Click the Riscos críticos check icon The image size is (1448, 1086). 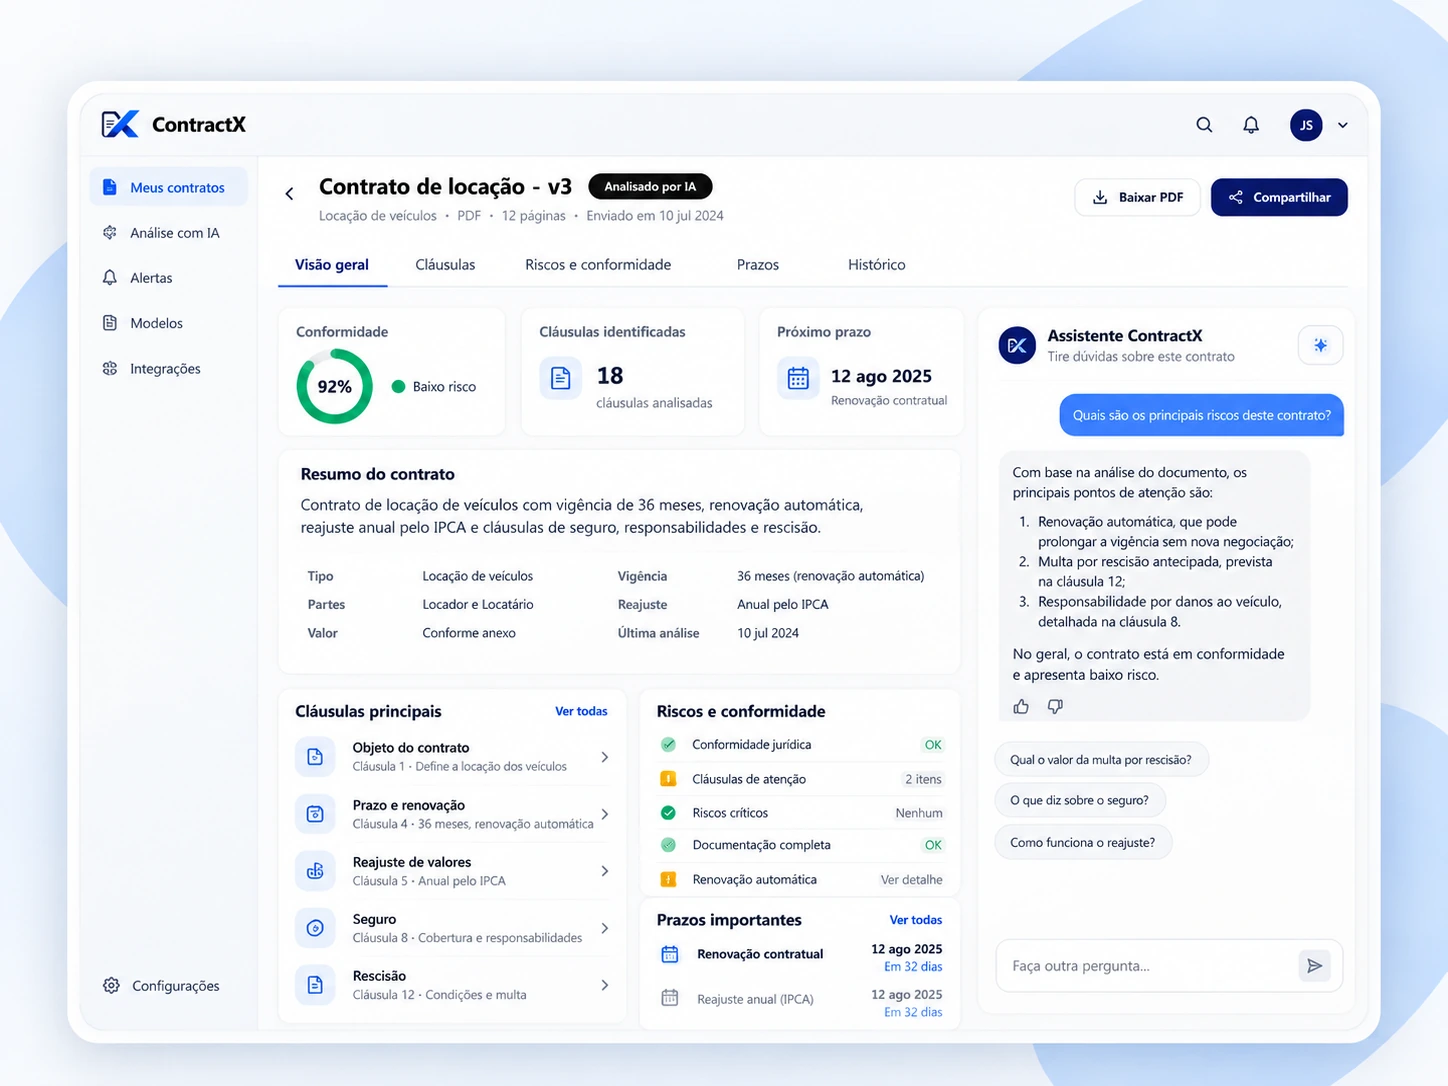pyautogui.click(x=668, y=813)
